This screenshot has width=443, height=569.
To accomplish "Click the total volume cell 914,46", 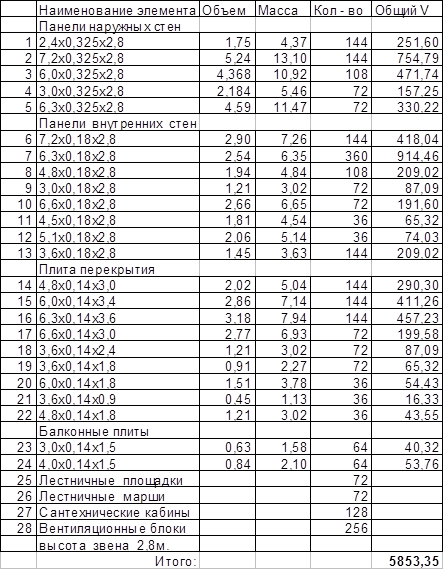I will (407, 156).
